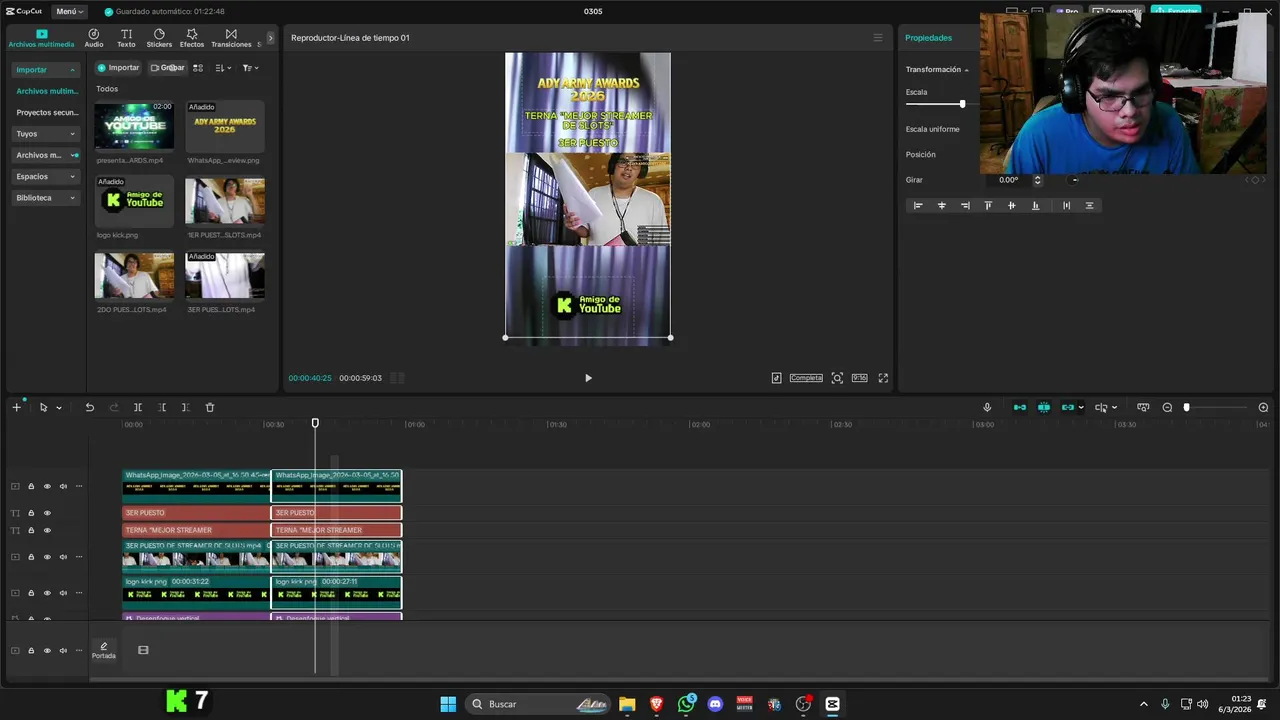Align selected clip to bottom
The image size is (1280, 720).
tap(1035, 206)
